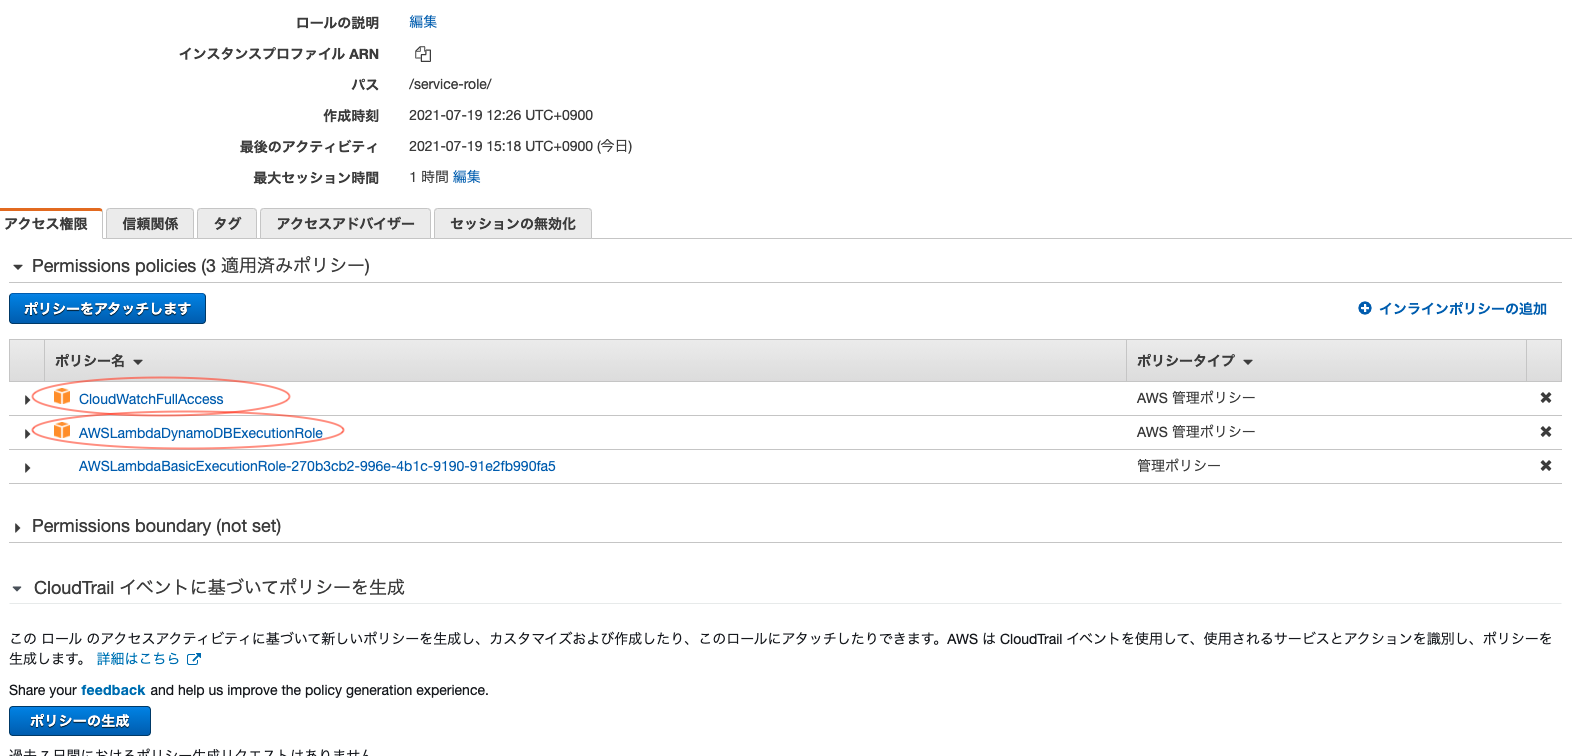Click the external link icon next to 詳細はこちら

[194, 659]
